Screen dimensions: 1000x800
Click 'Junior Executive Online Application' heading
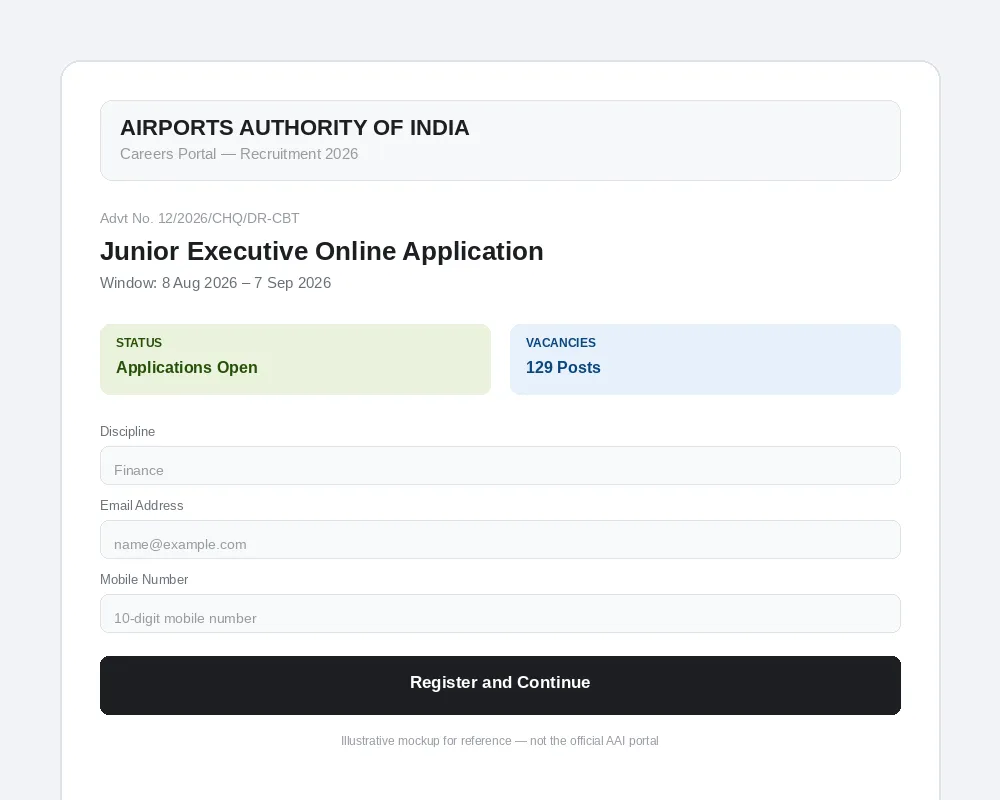(x=321, y=251)
